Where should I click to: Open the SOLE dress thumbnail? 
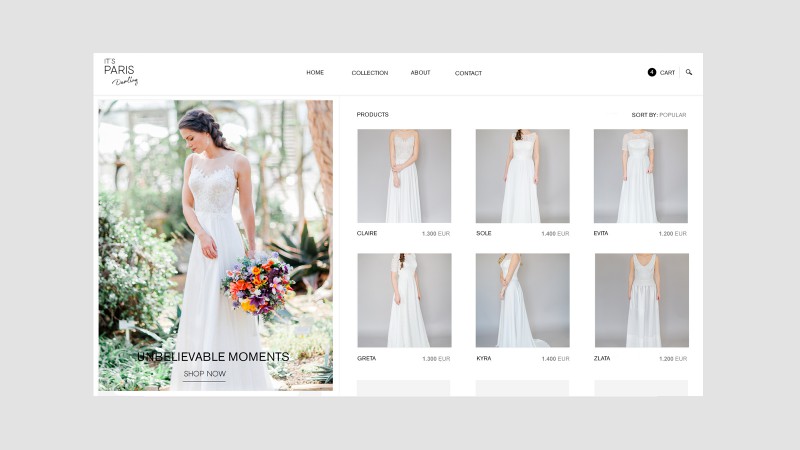pos(522,176)
